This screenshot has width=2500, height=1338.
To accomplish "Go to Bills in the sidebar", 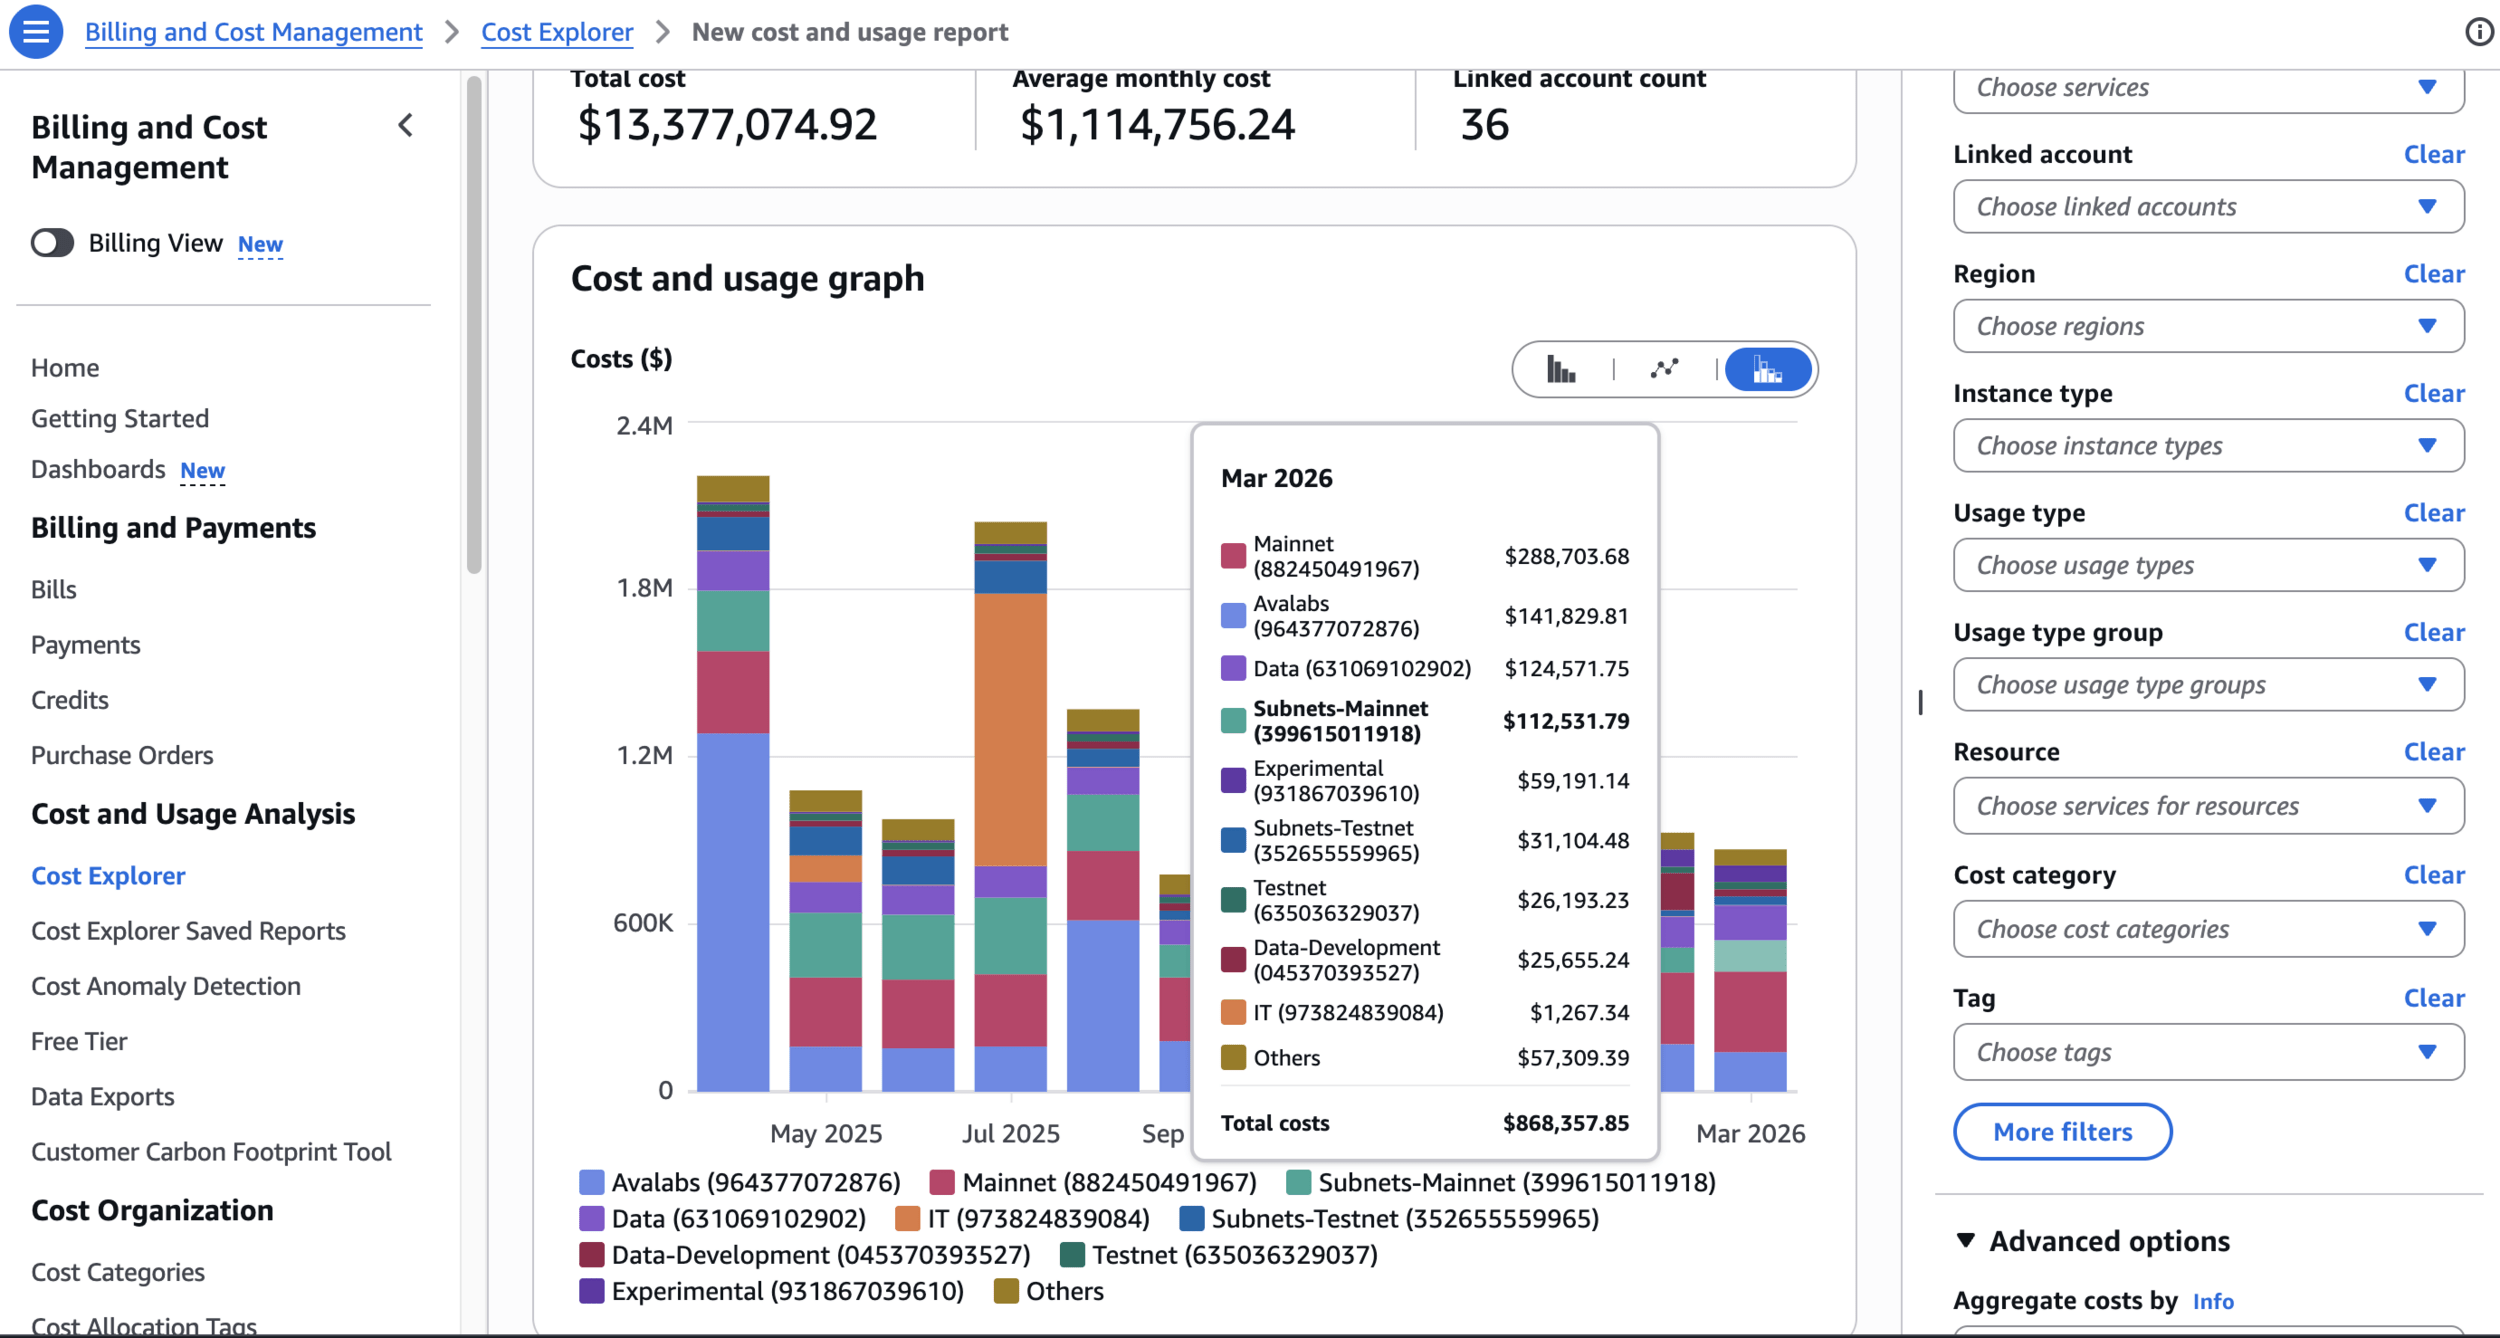I will [x=54, y=590].
